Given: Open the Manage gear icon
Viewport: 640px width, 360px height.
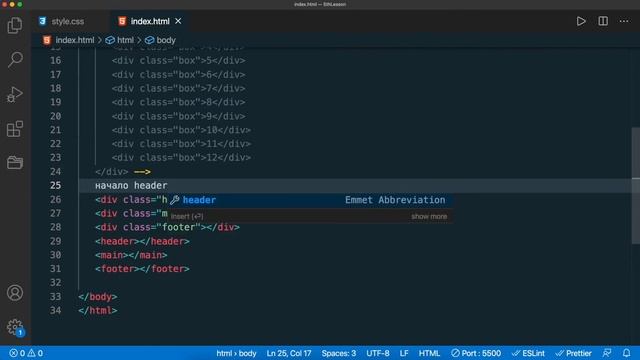Looking at the screenshot, I should (x=15, y=327).
